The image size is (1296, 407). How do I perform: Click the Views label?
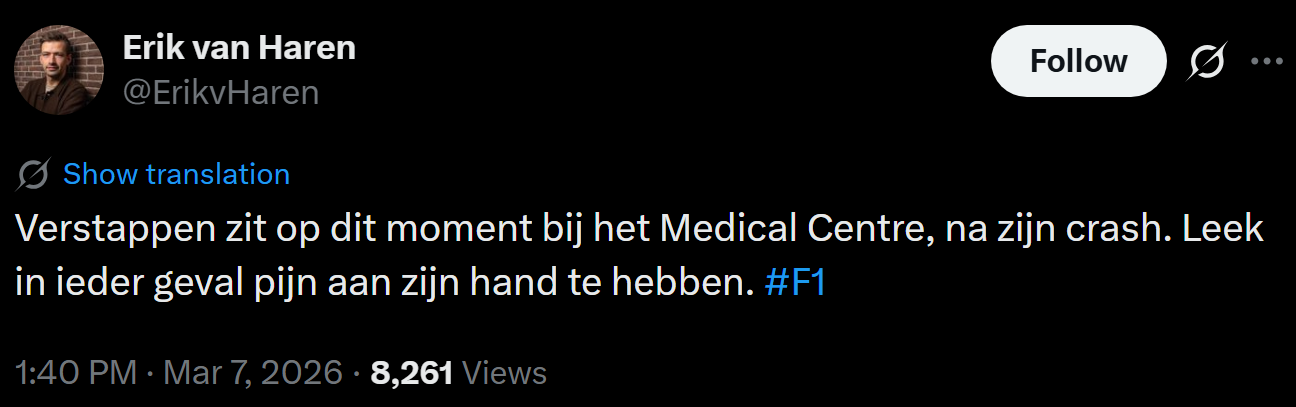pyautogui.click(x=506, y=373)
